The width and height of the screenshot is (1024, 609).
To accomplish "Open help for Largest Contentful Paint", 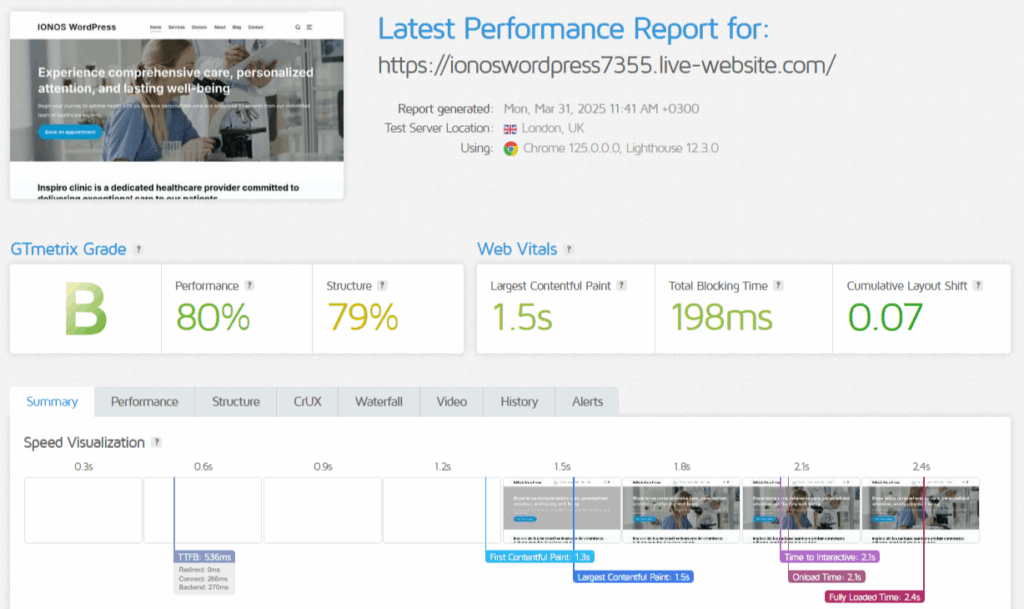I will tap(622, 286).
